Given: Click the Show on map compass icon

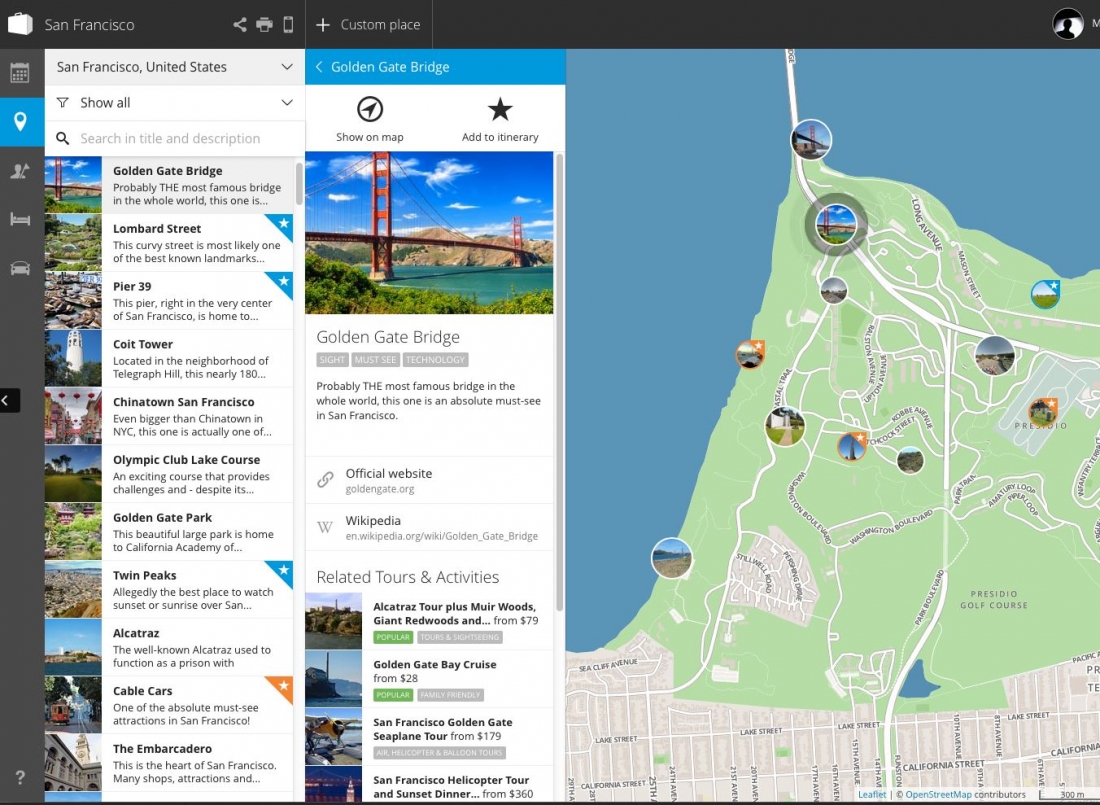Looking at the screenshot, I should pos(370,110).
